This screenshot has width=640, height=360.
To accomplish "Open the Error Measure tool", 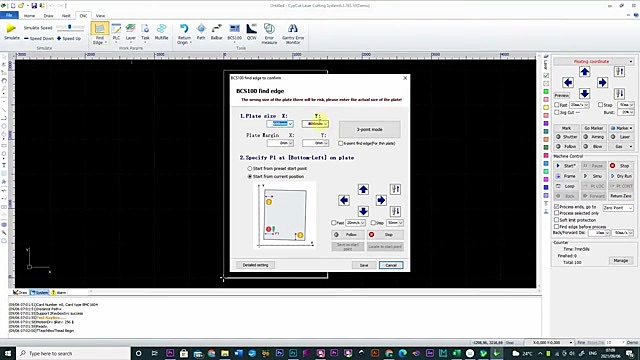I will (x=269, y=33).
